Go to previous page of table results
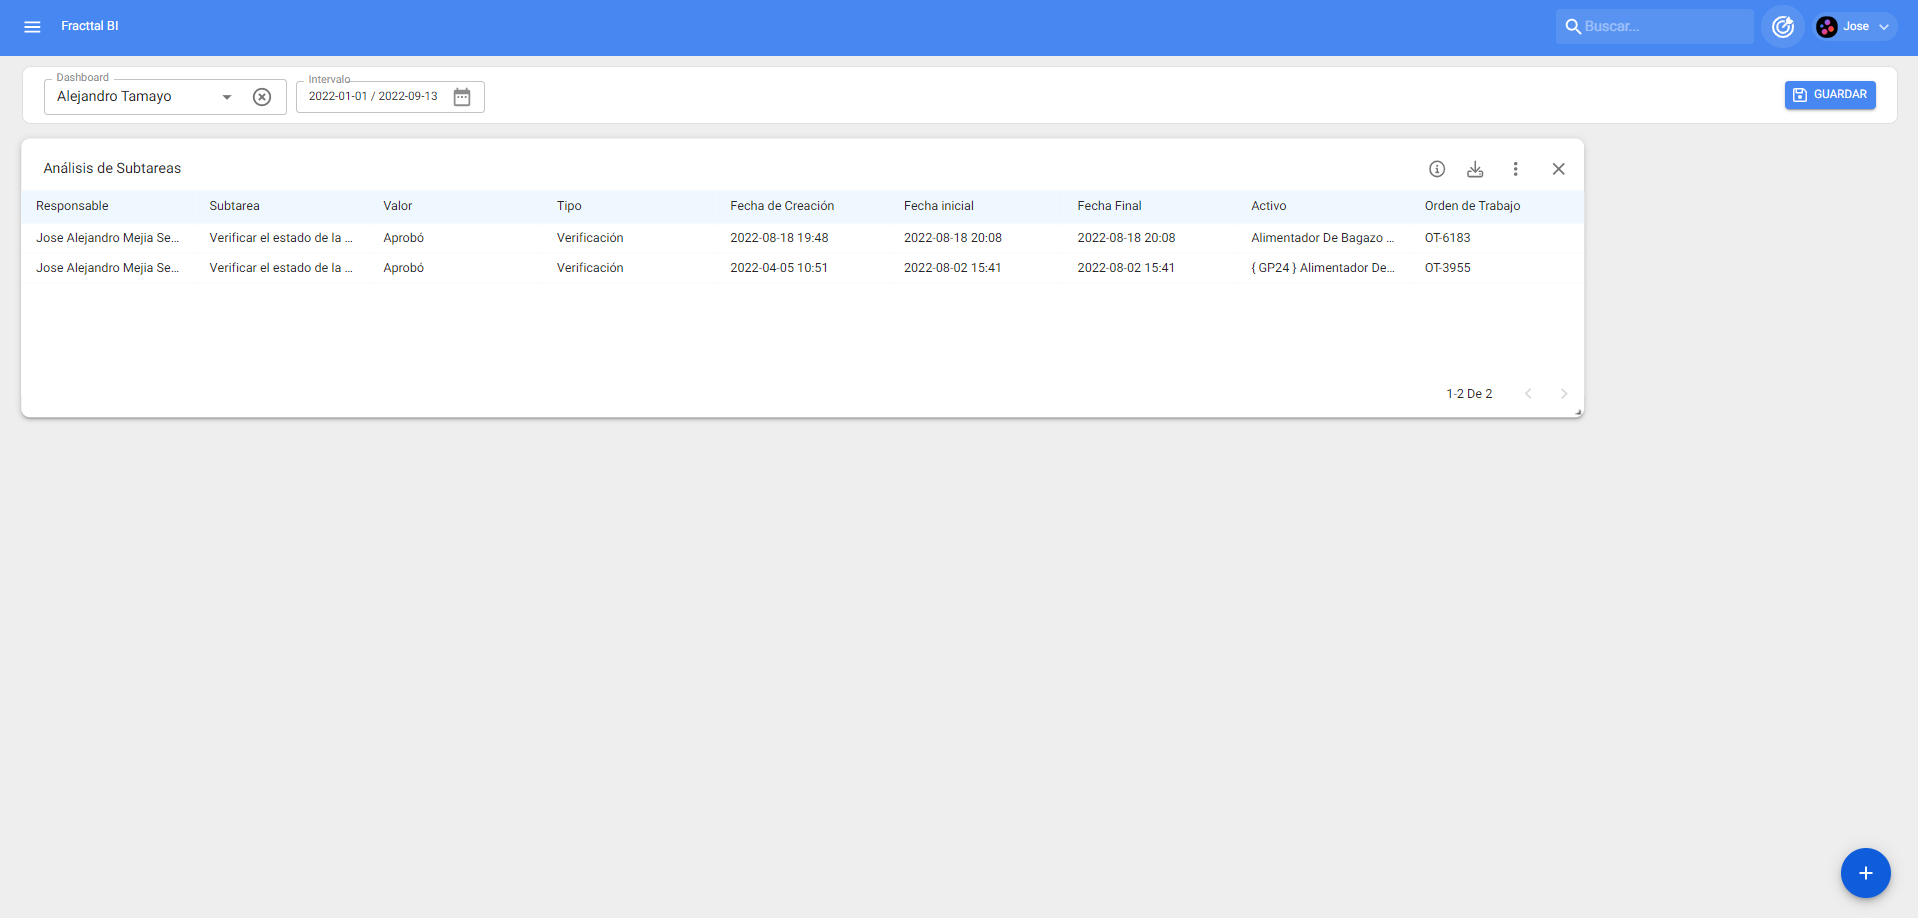The height and width of the screenshot is (918, 1918). (x=1528, y=394)
